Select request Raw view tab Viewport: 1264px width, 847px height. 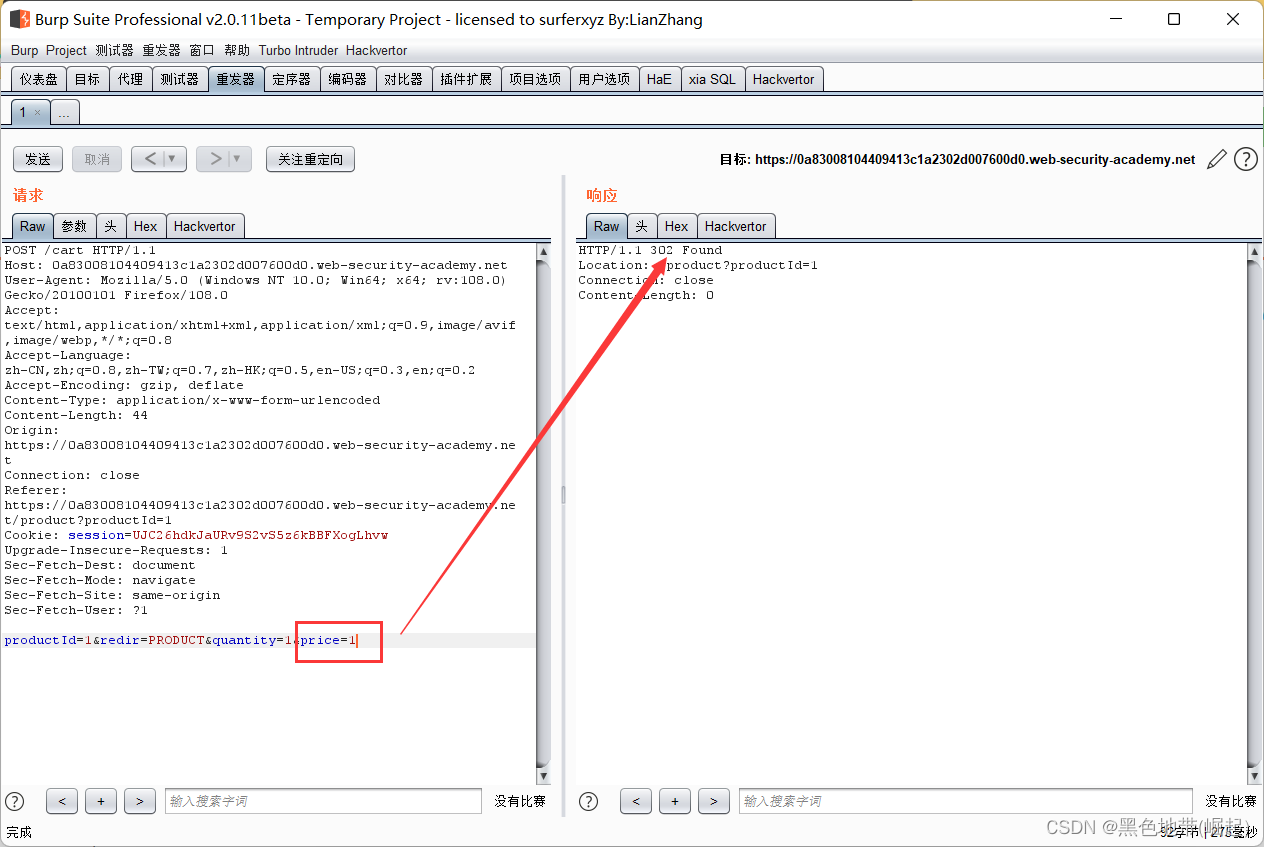(x=33, y=226)
